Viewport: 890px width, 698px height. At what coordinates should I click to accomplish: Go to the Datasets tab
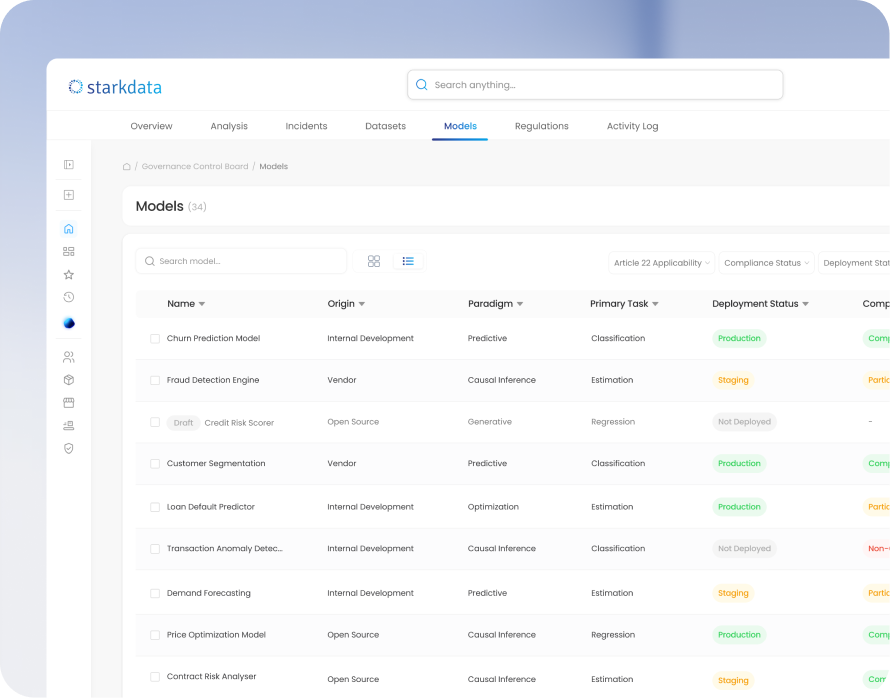[x=385, y=126]
